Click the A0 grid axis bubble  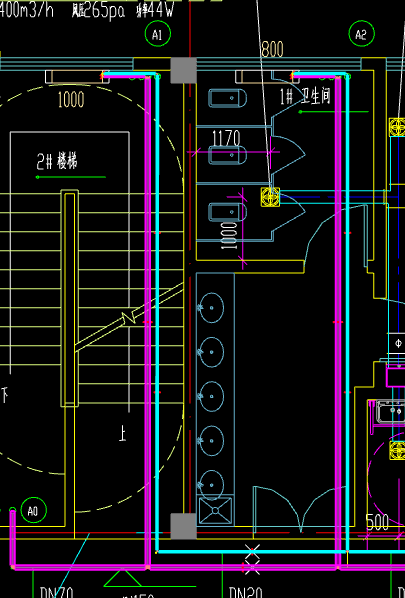[x=34, y=510]
